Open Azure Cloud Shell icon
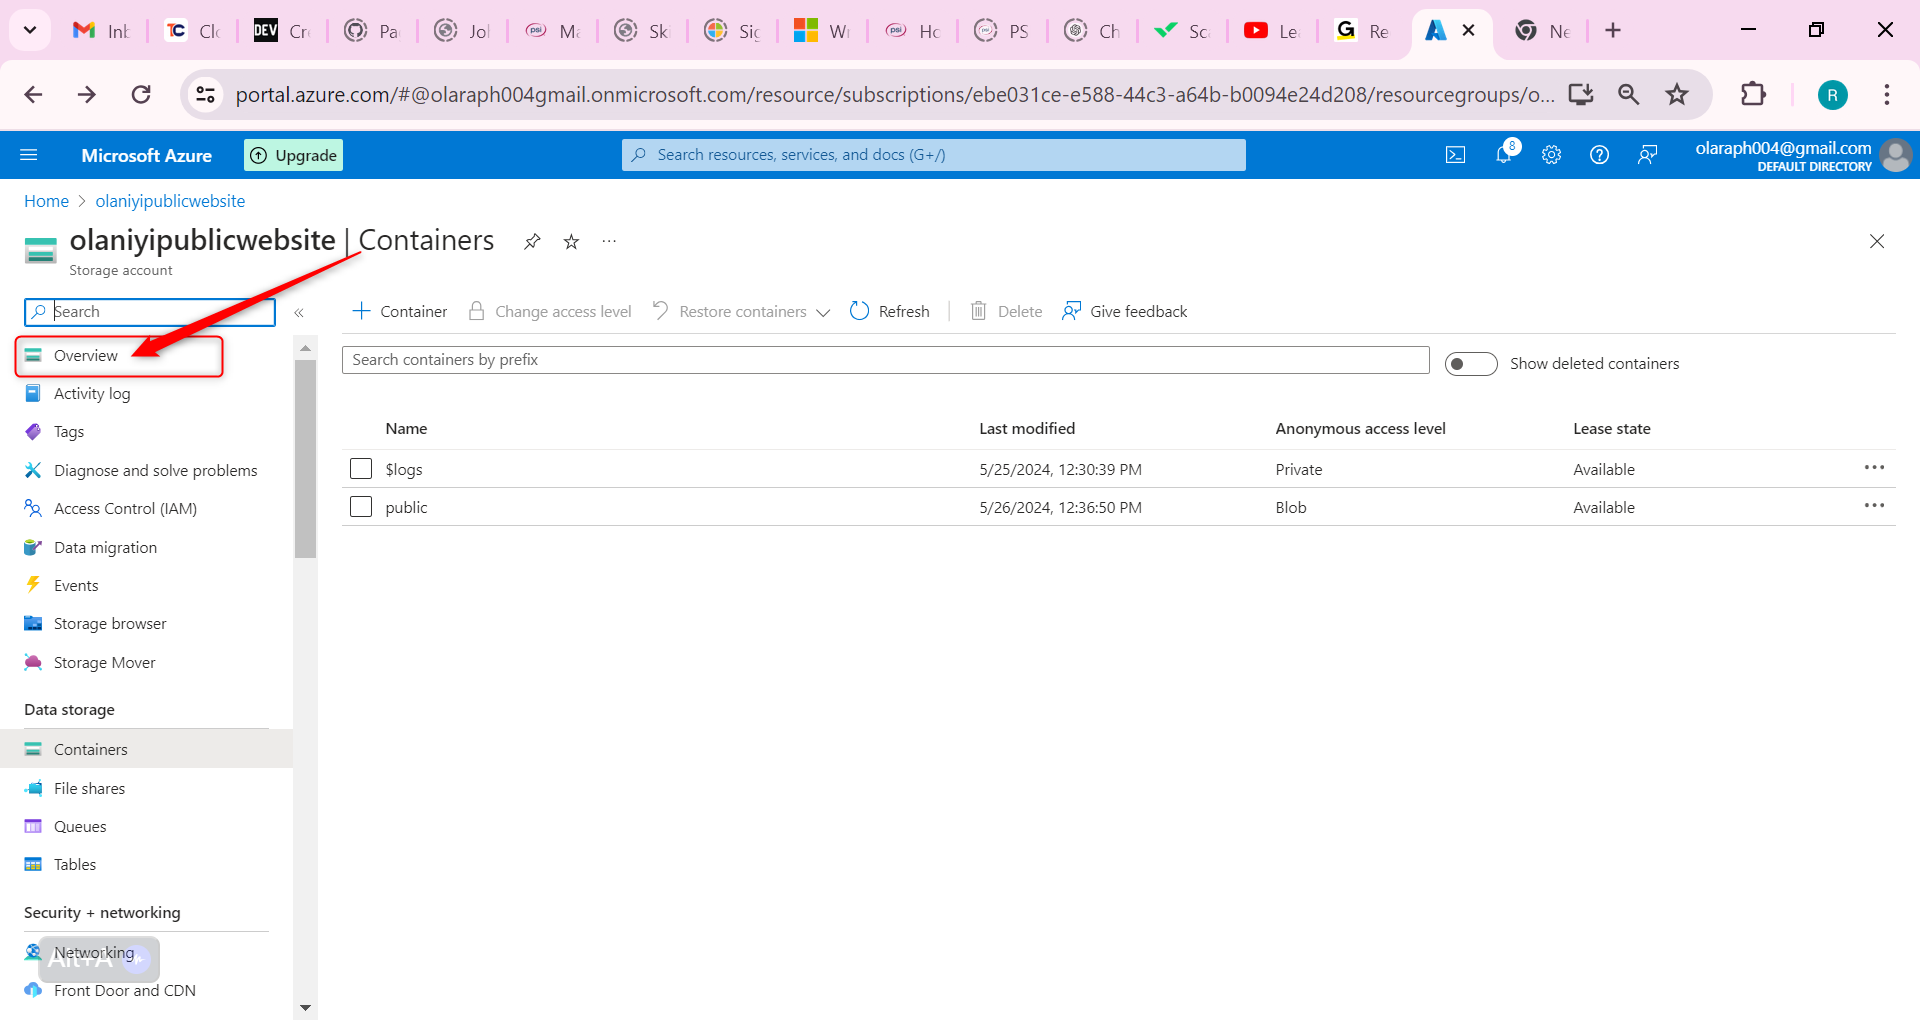Screen dimensions: 1920x1020 1455,155
